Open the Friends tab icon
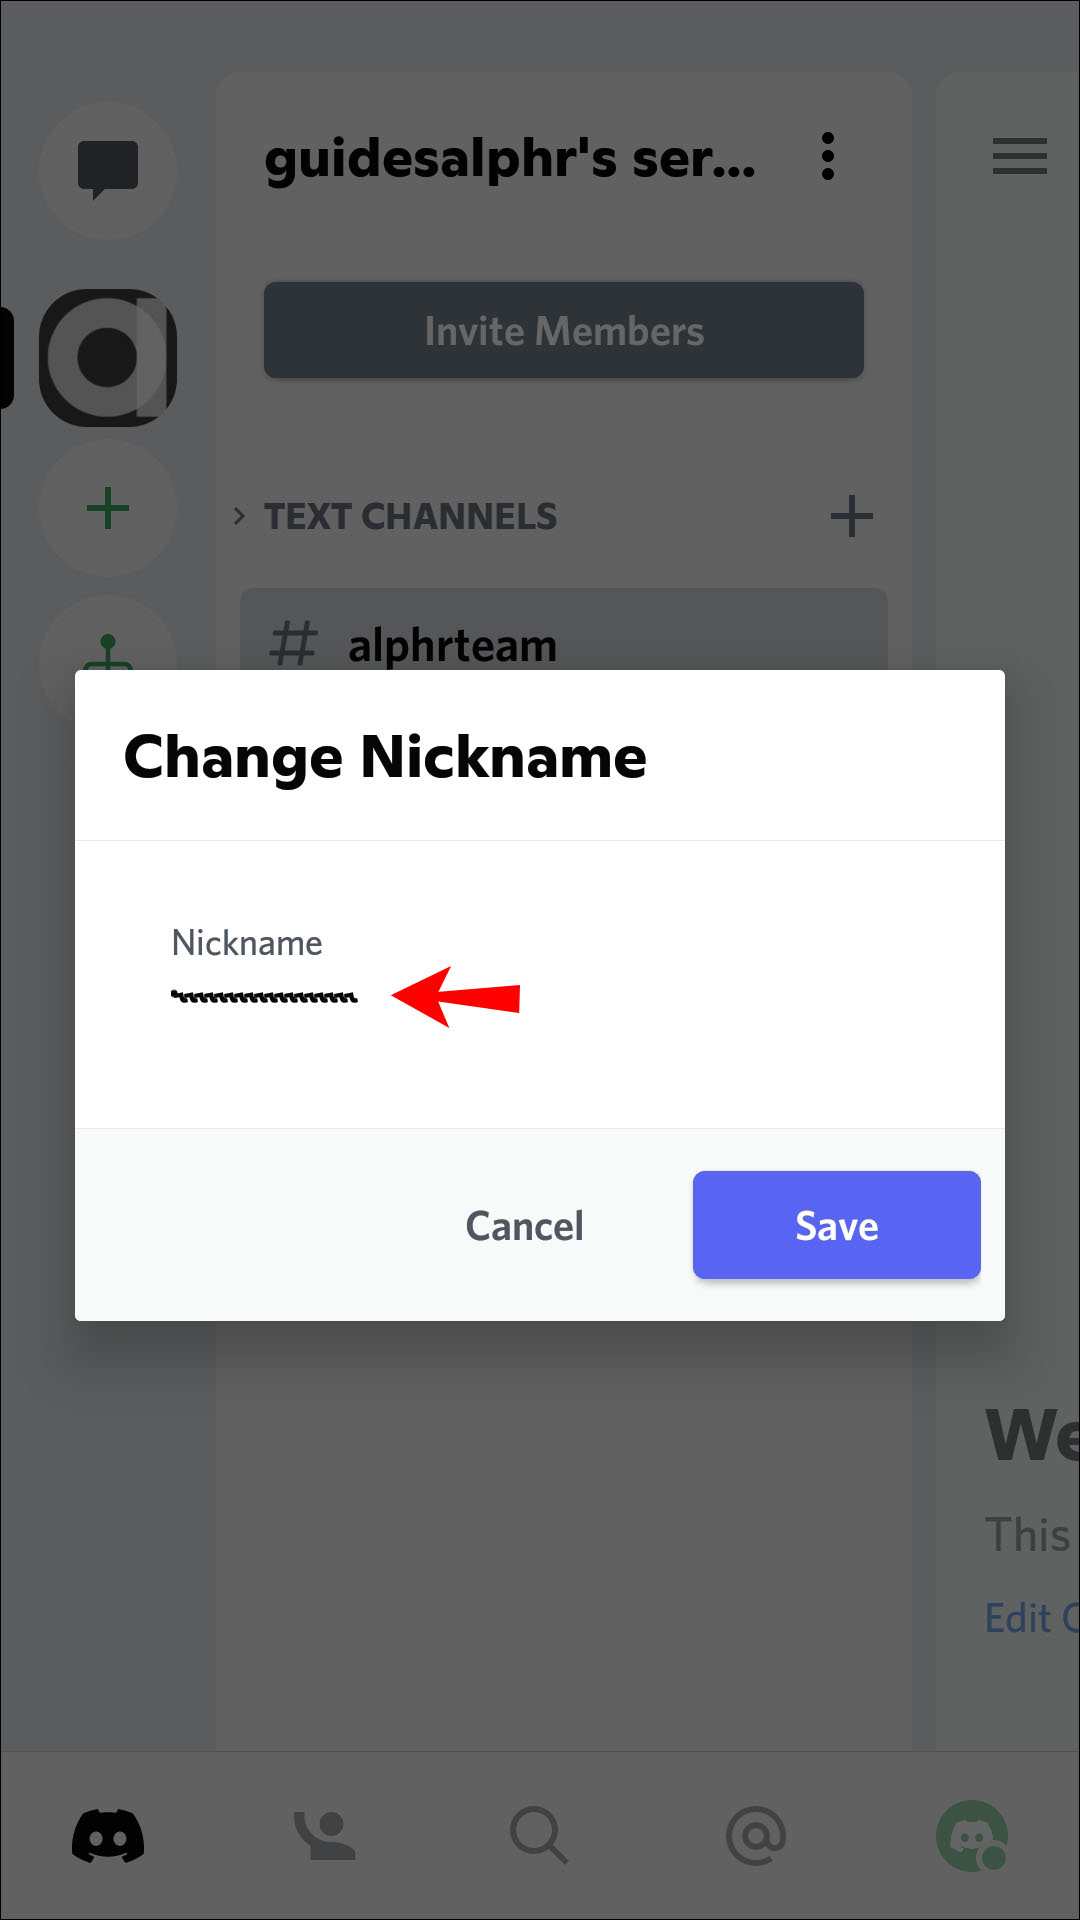 click(x=324, y=1836)
